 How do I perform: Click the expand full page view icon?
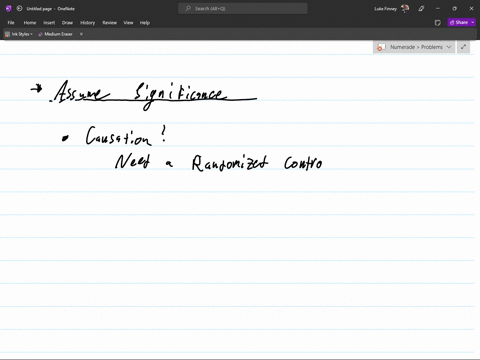(x=463, y=47)
